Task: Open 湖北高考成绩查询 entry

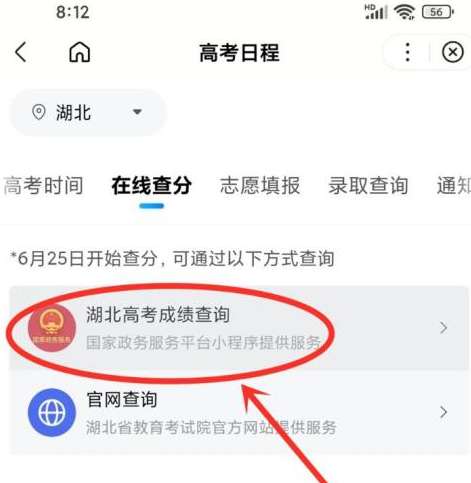Action: pos(239,328)
